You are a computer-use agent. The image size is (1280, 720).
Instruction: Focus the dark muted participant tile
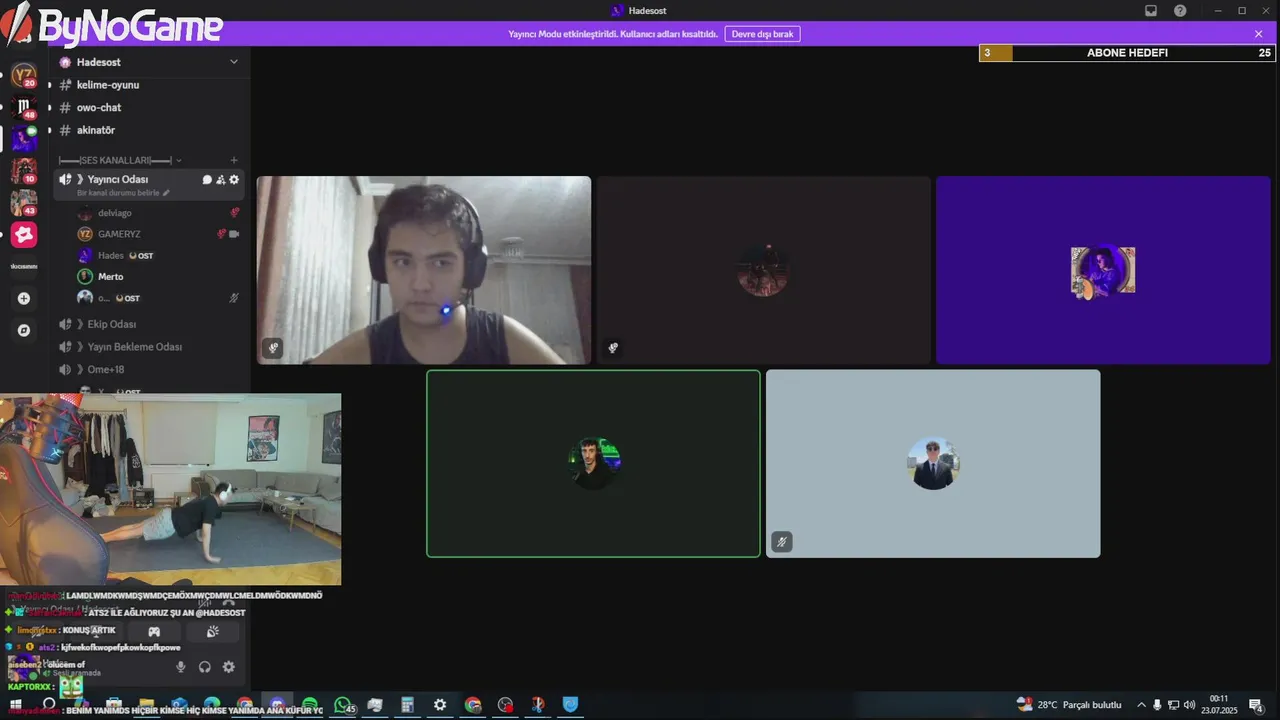tap(764, 270)
